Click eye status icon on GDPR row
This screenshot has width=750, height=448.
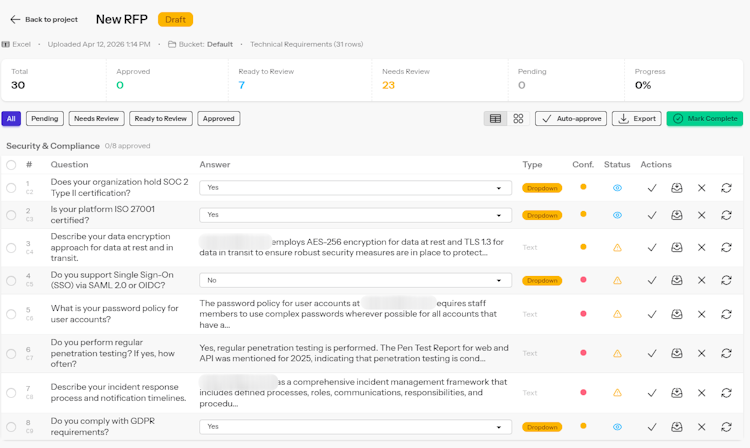tap(617, 426)
